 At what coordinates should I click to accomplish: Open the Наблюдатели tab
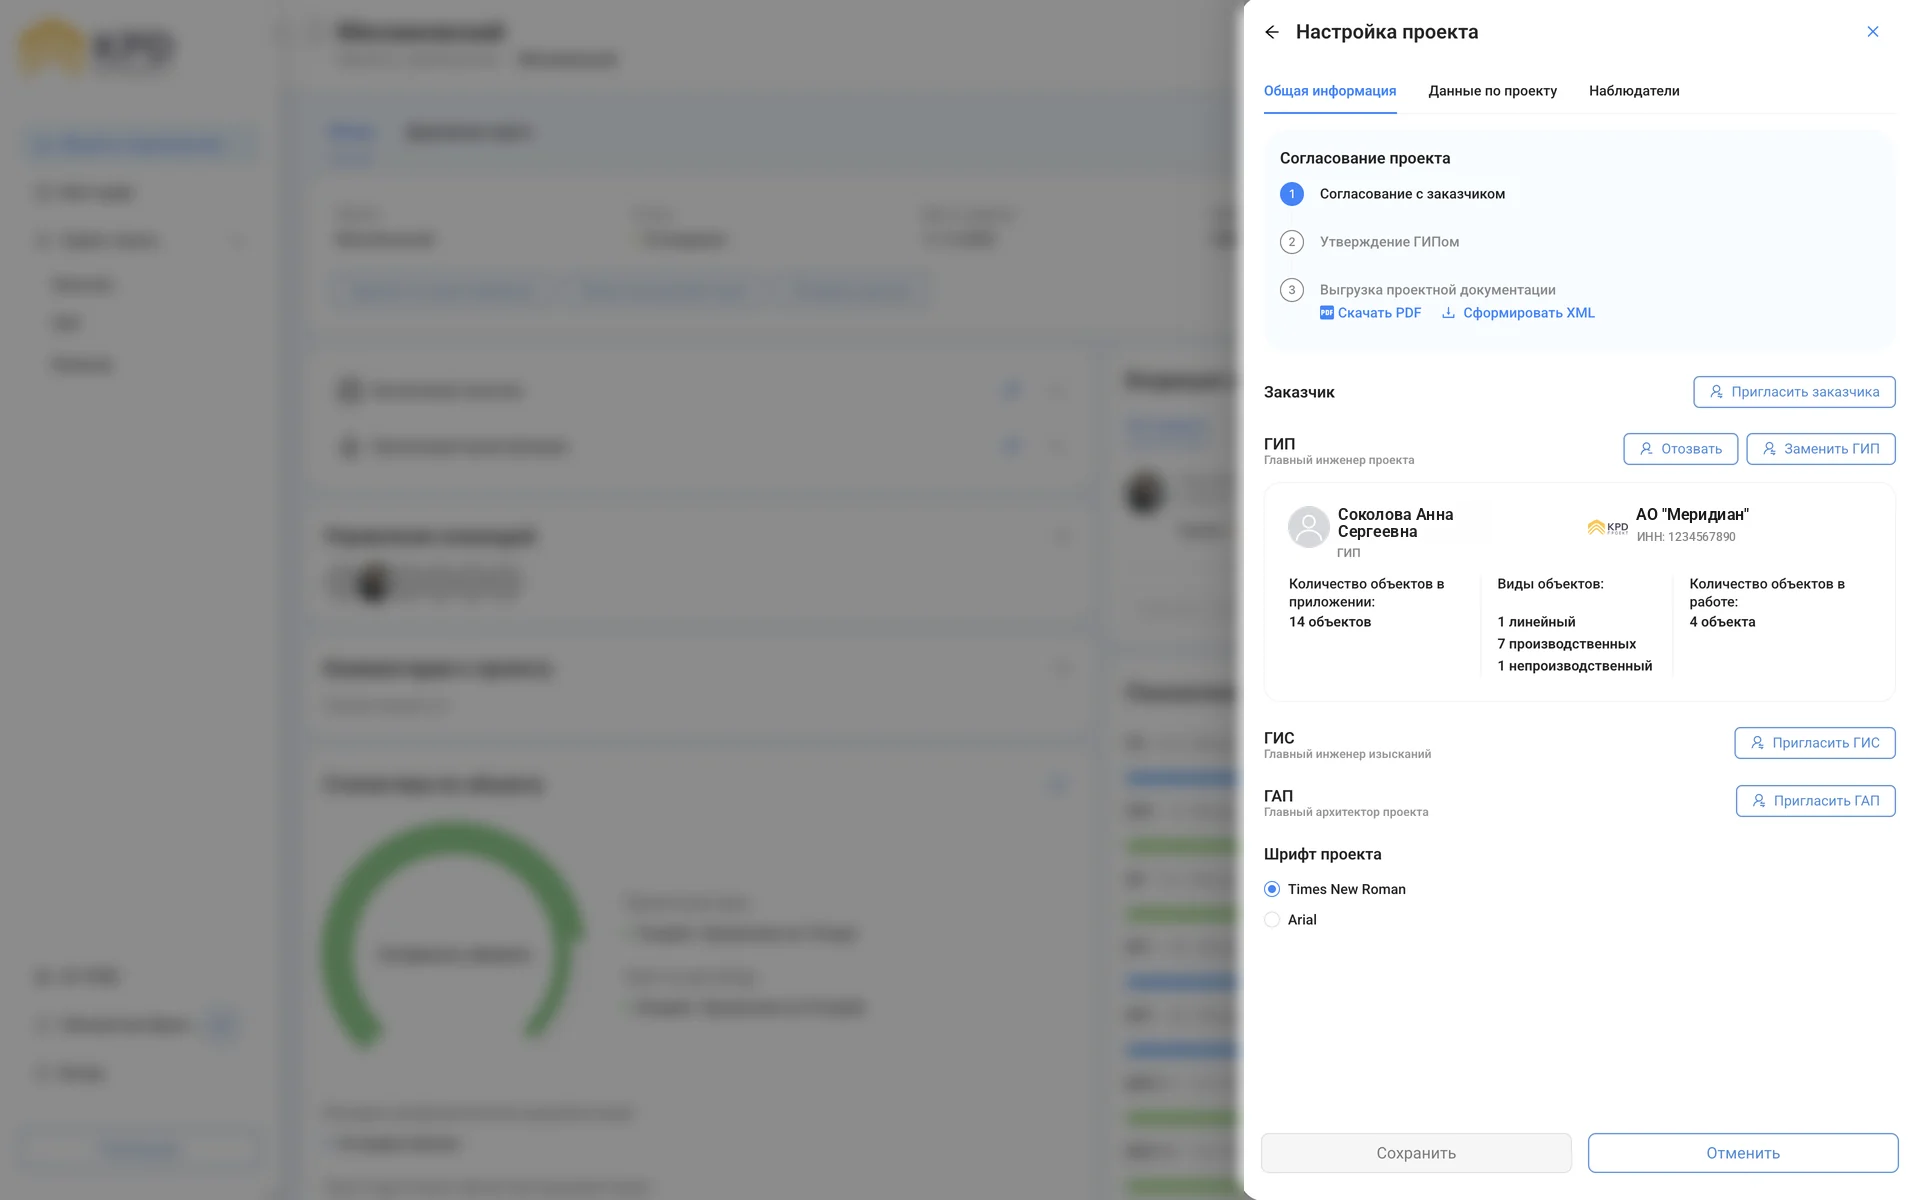tap(1634, 91)
